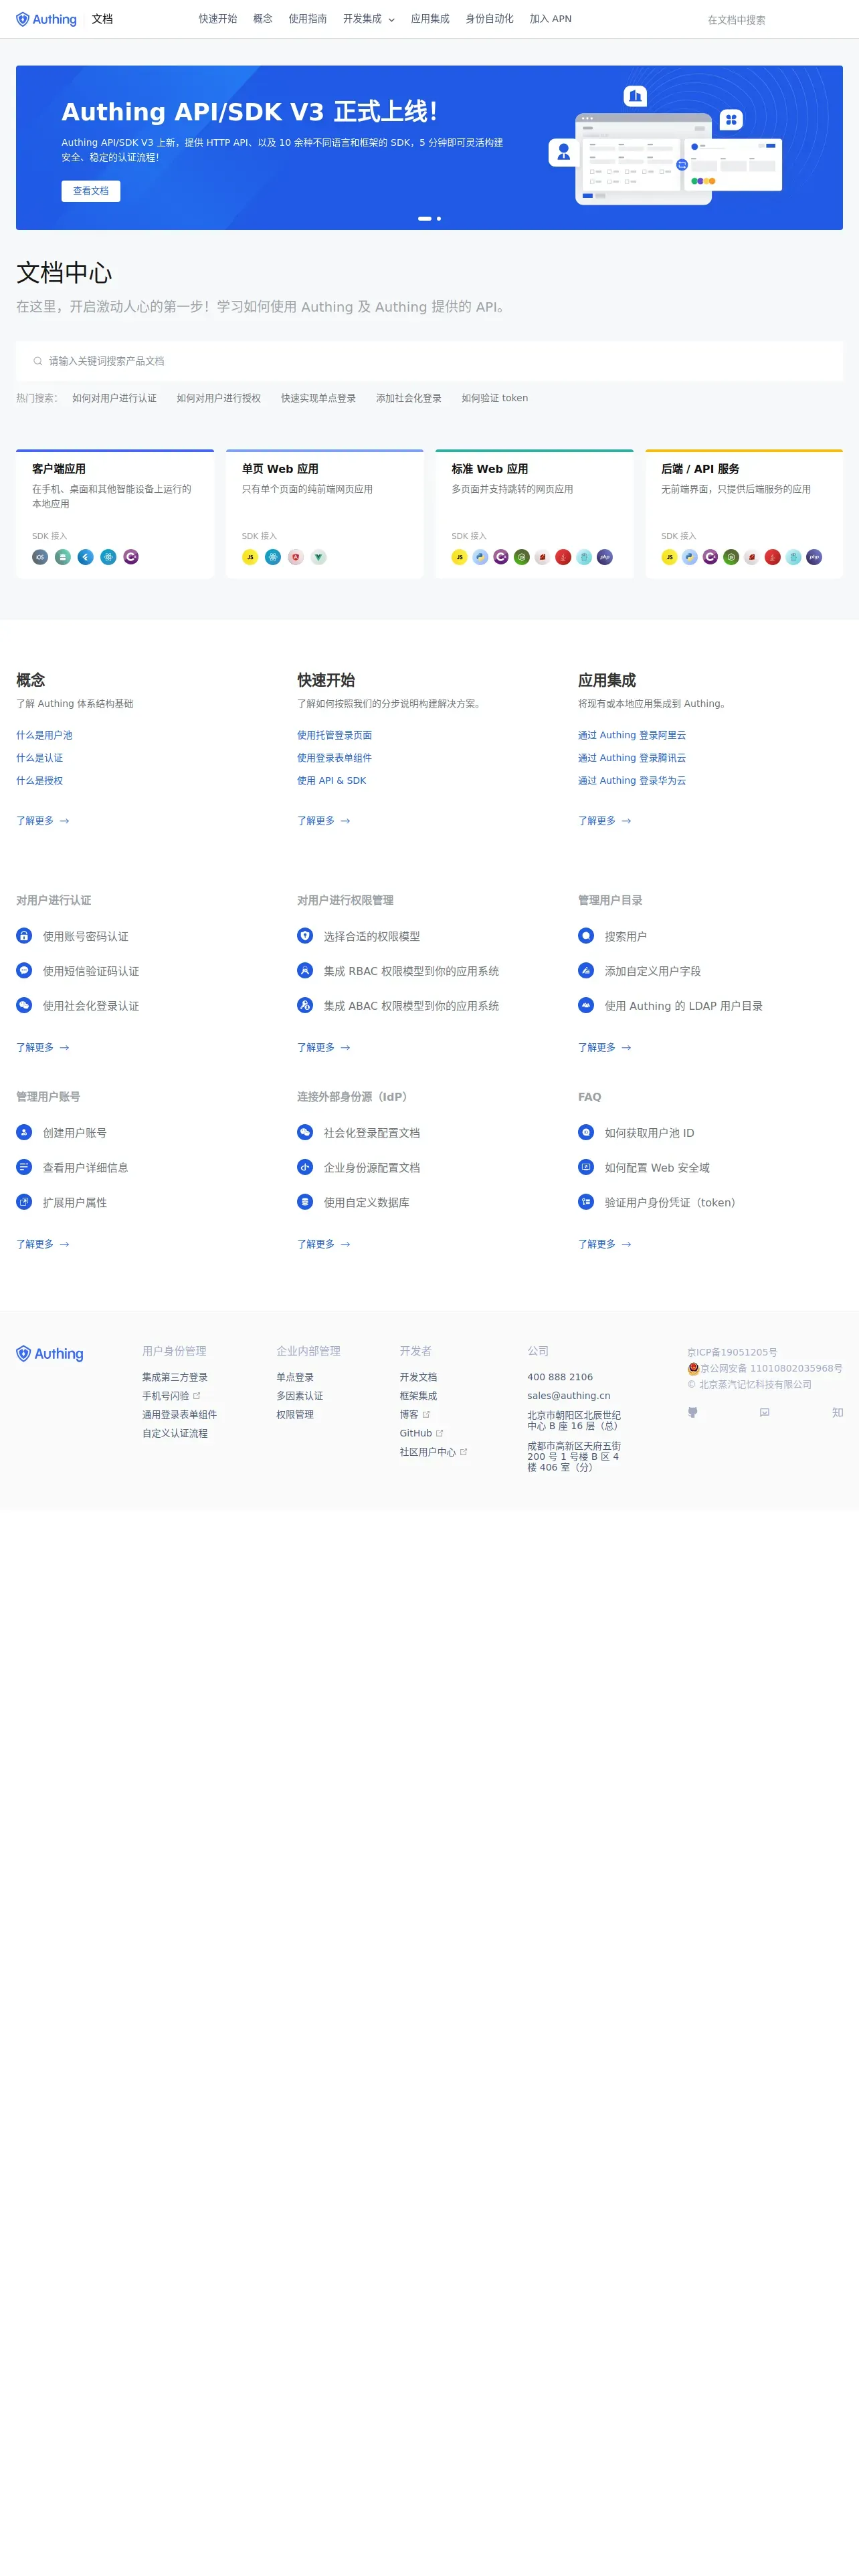Open the Flutter SDK icon in 客户端应用 card
Image resolution: width=859 pixels, height=2576 pixels.
point(86,557)
